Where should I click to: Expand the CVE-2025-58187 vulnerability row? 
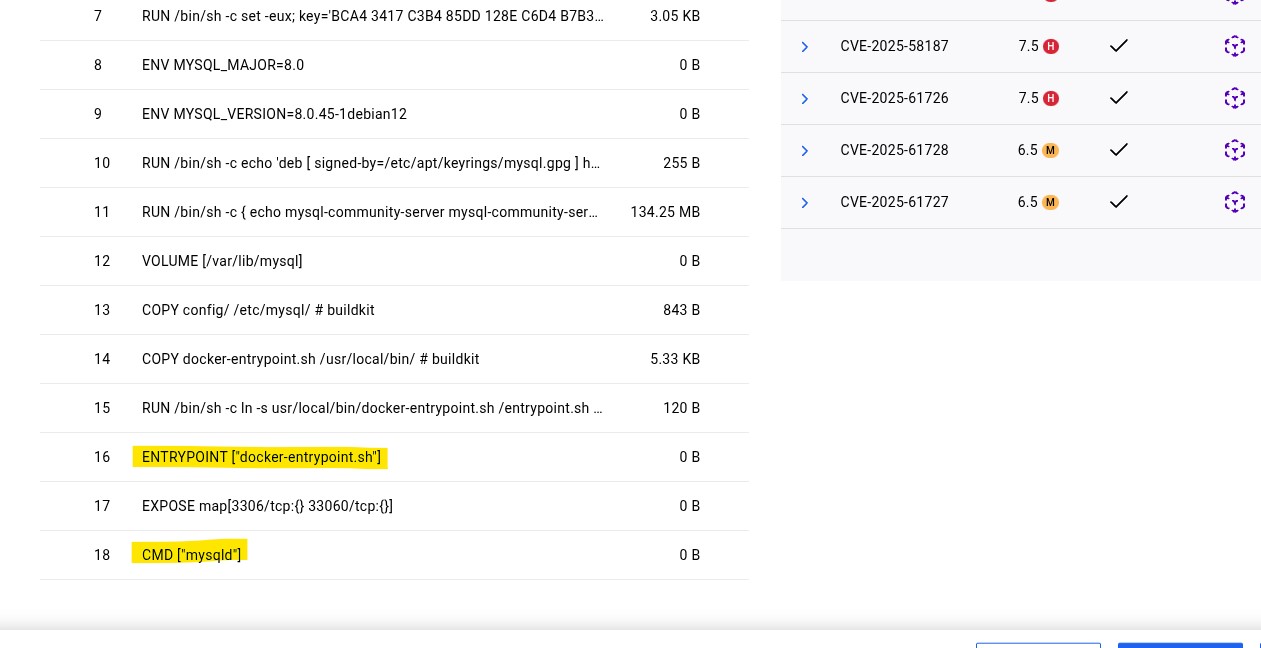(x=804, y=47)
